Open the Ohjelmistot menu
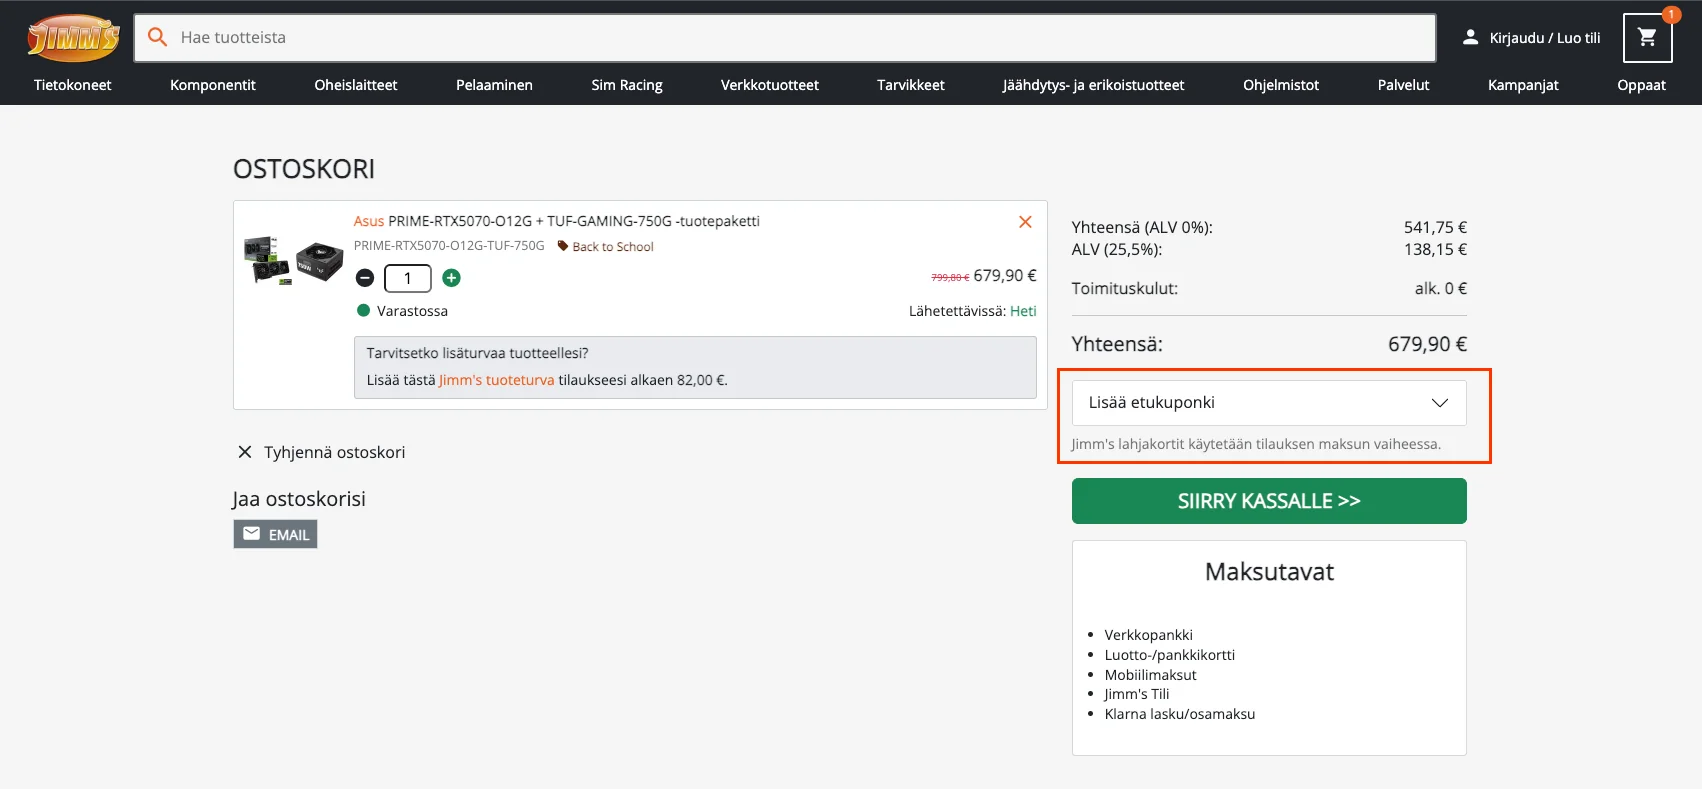This screenshot has height=789, width=1702. 1281,85
